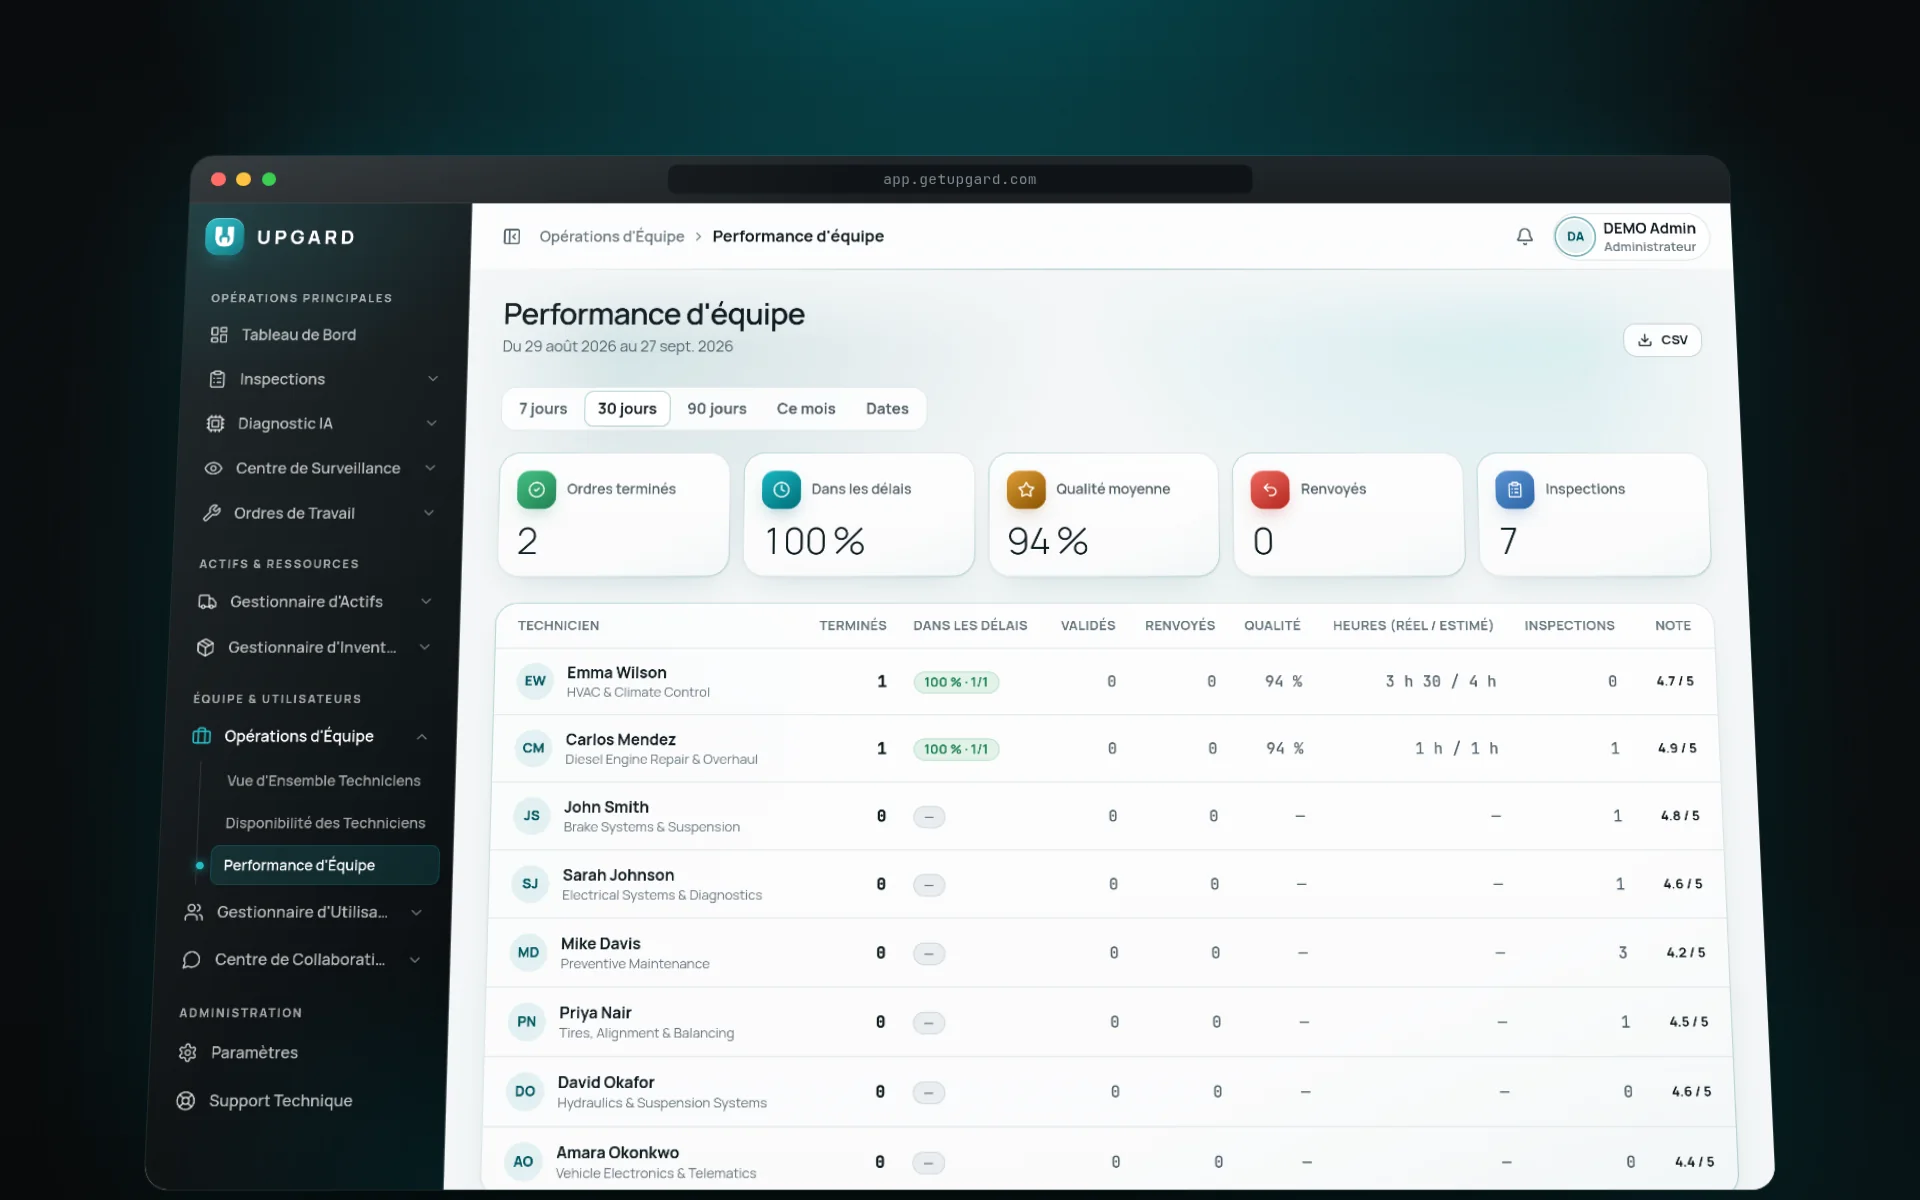Click the CM avatar for Carlos Mendez
Screen dimensions: 1920x1200
(533, 748)
